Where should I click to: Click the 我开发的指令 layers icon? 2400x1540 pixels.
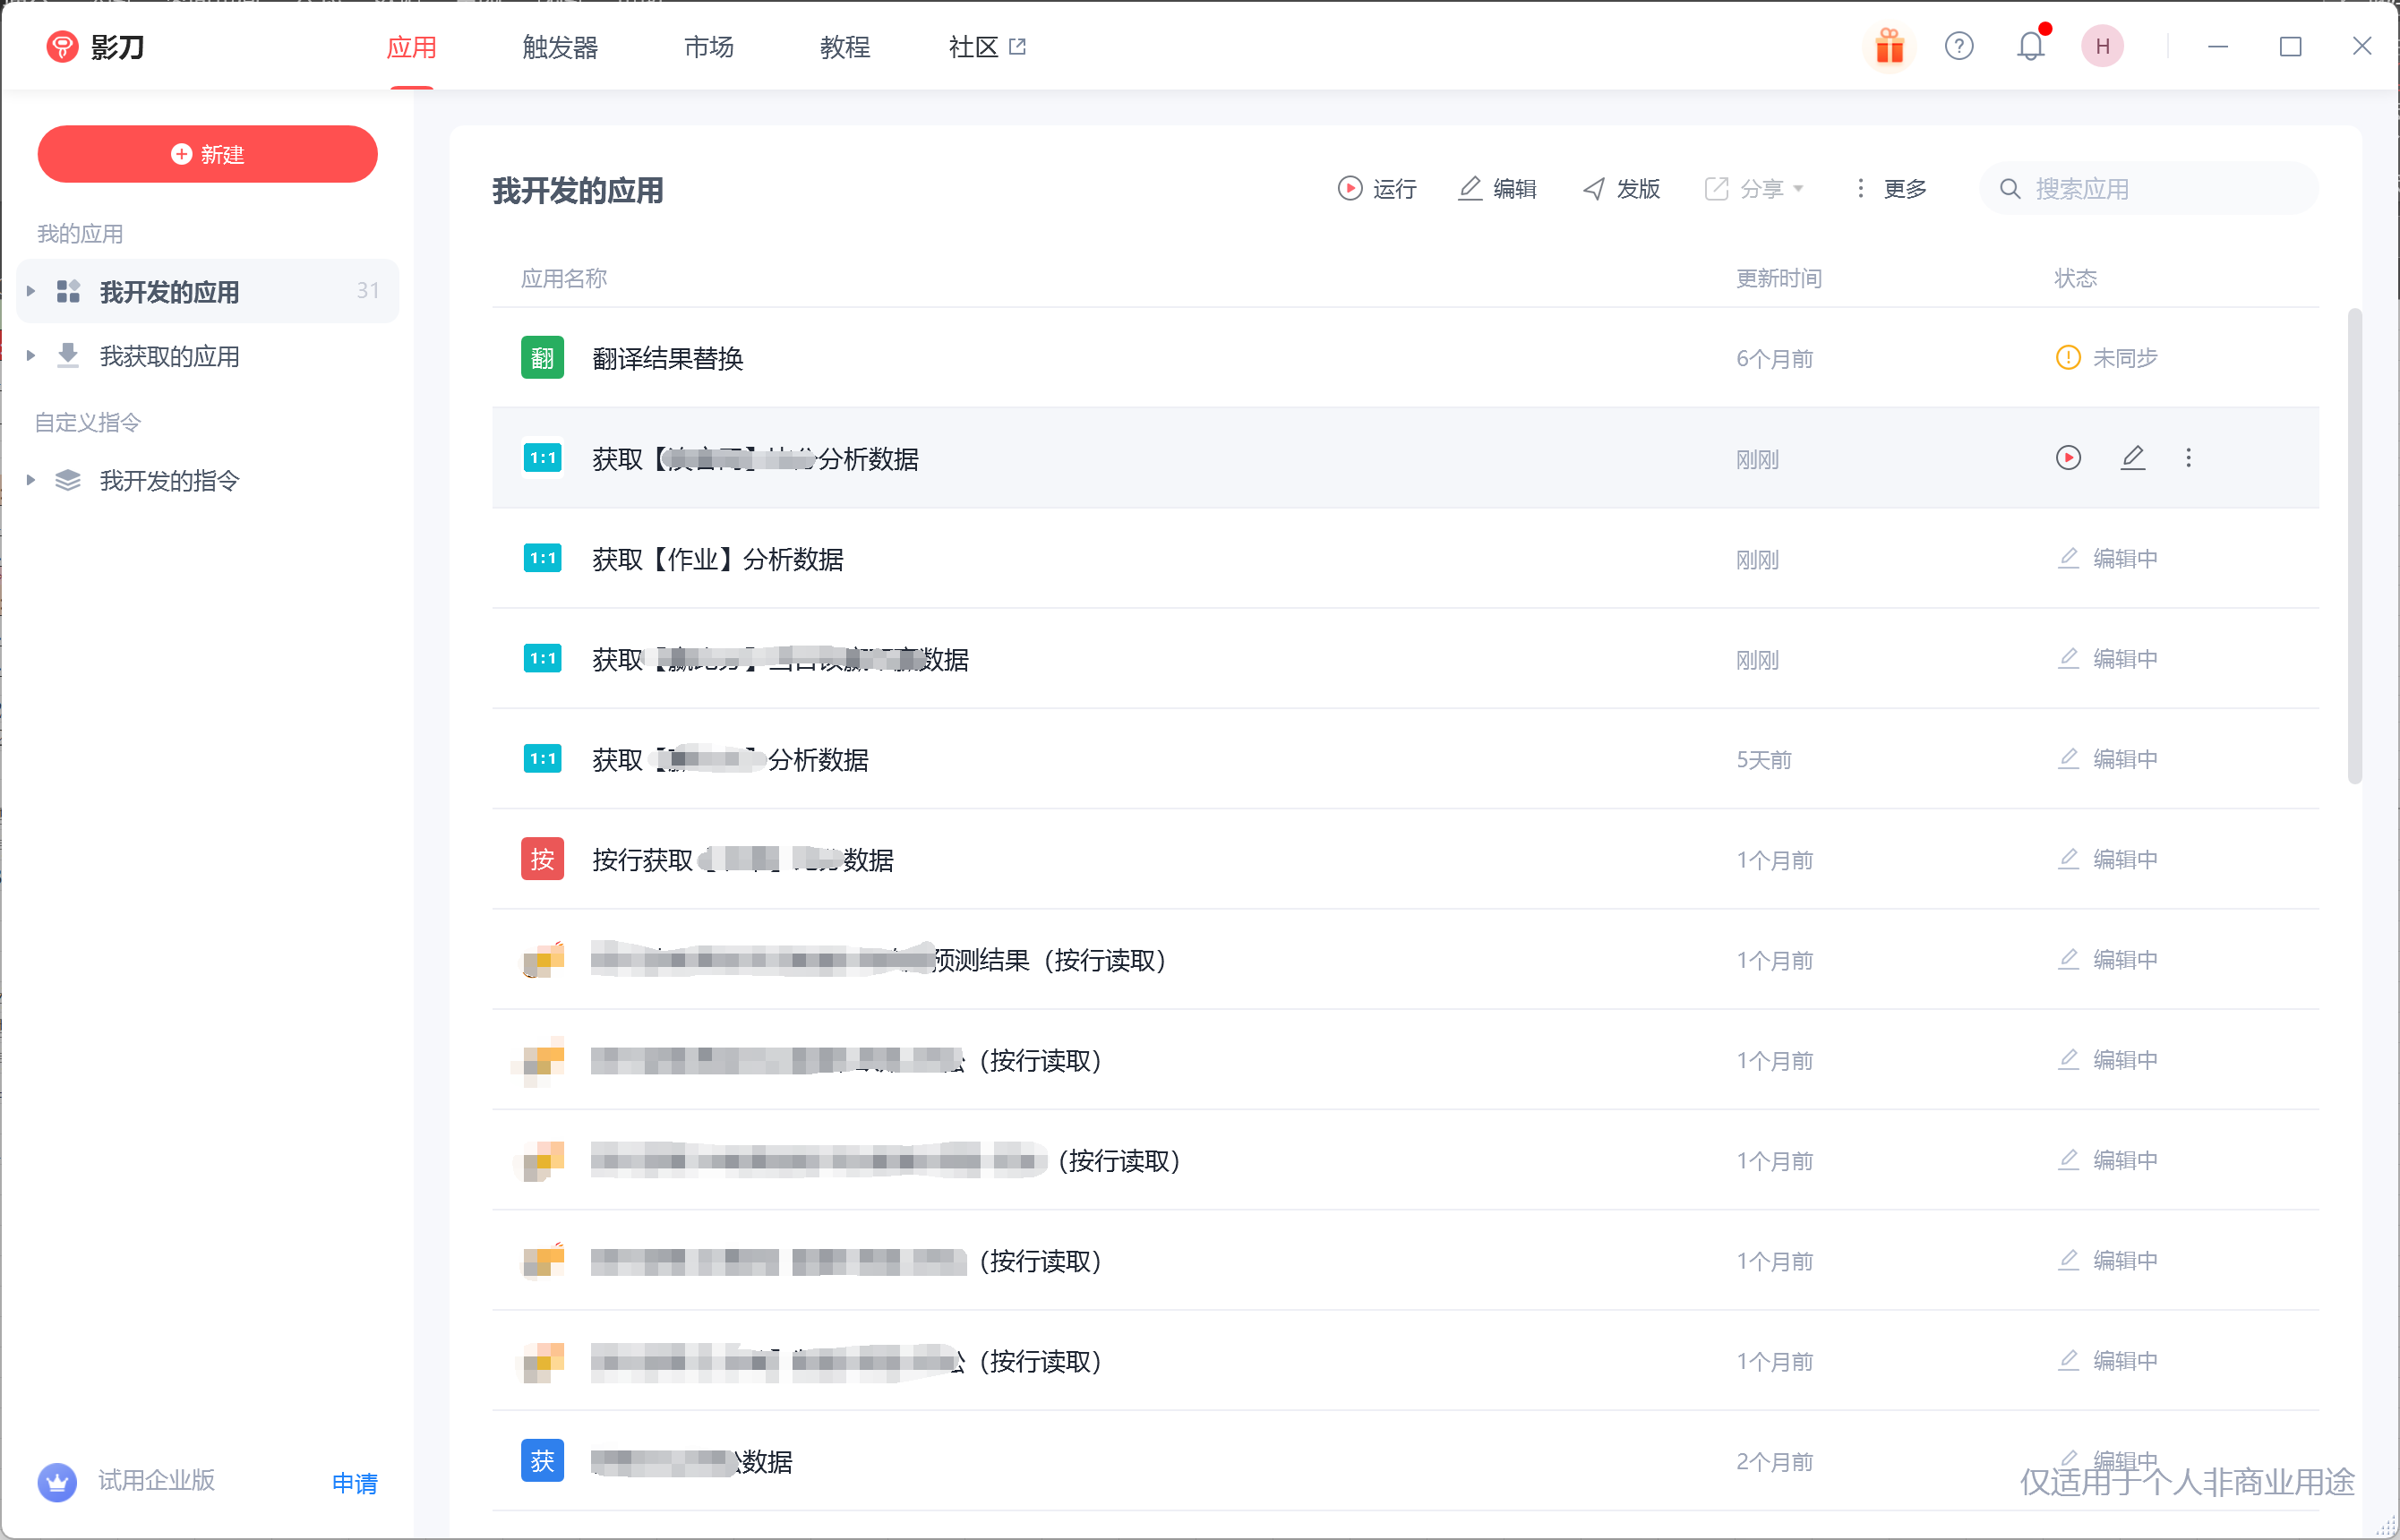(x=68, y=480)
